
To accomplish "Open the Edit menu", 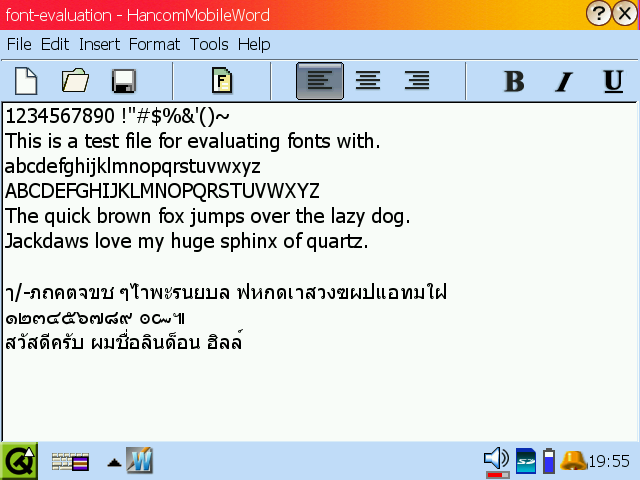I will (x=55, y=44).
